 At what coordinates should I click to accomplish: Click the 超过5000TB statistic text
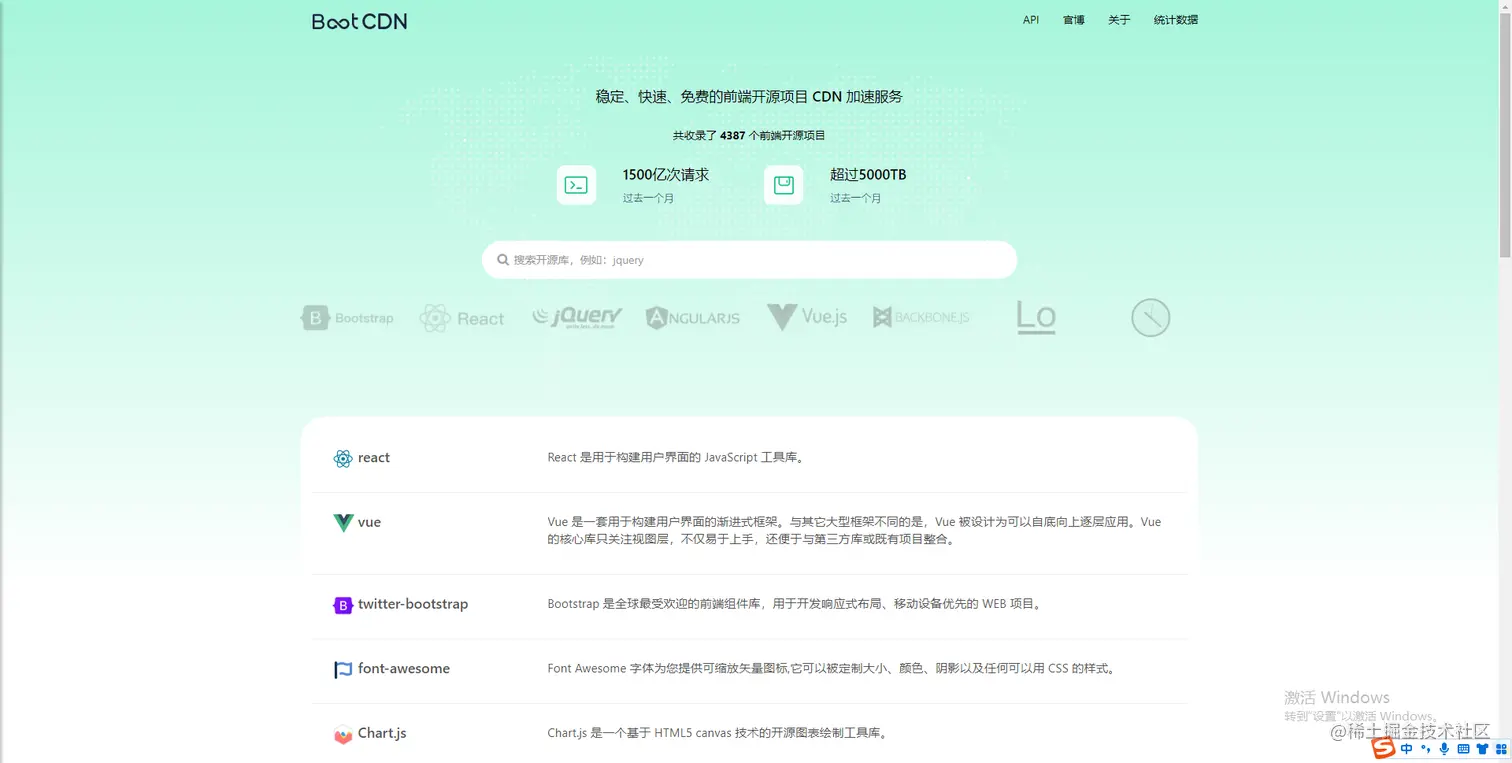868,175
